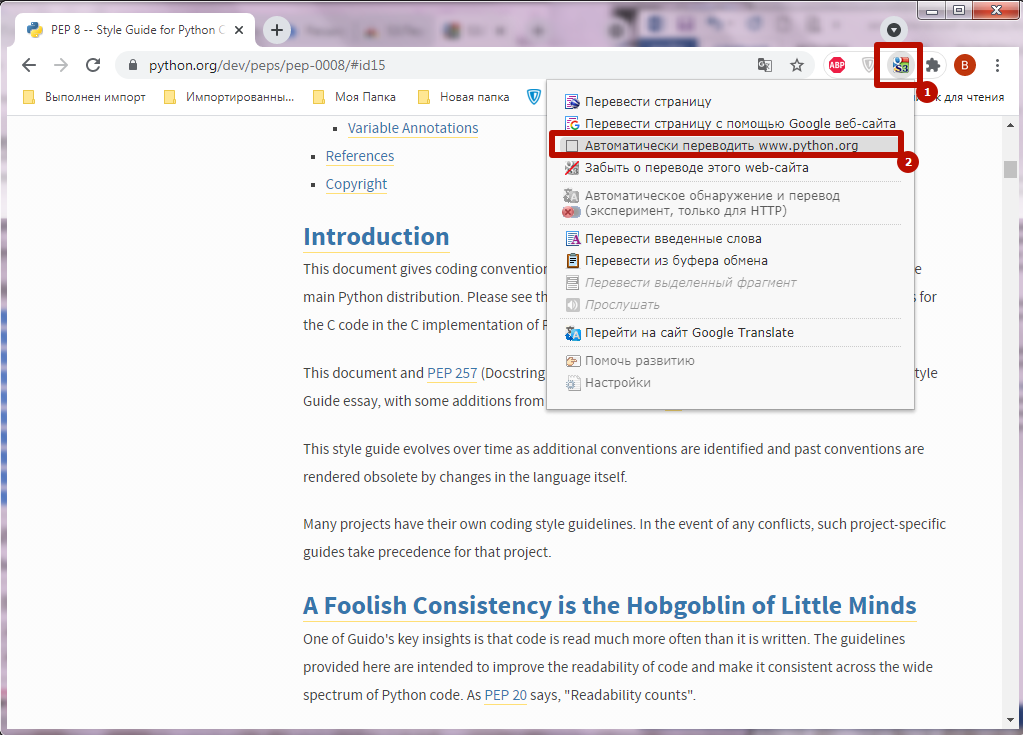Open the ABP Adblock Plus extension
The height and width of the screenshot is (735, 1023).
click(x=837, y=65)
